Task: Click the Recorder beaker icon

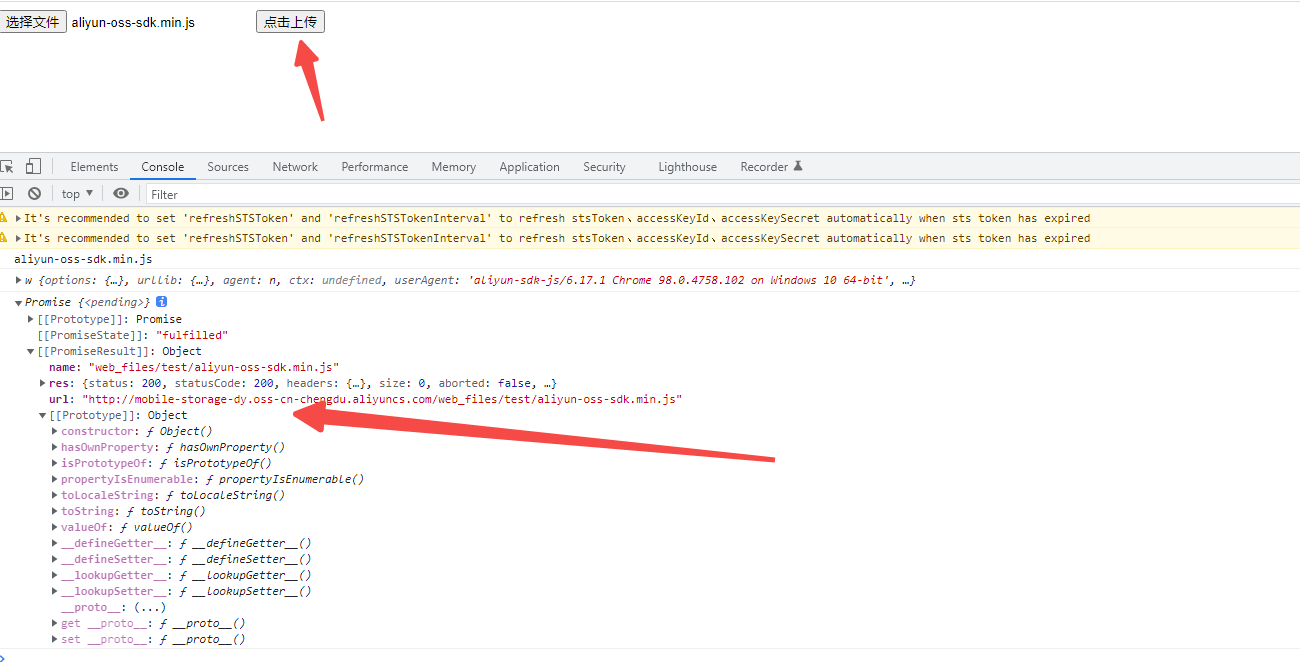Action: 798,166
